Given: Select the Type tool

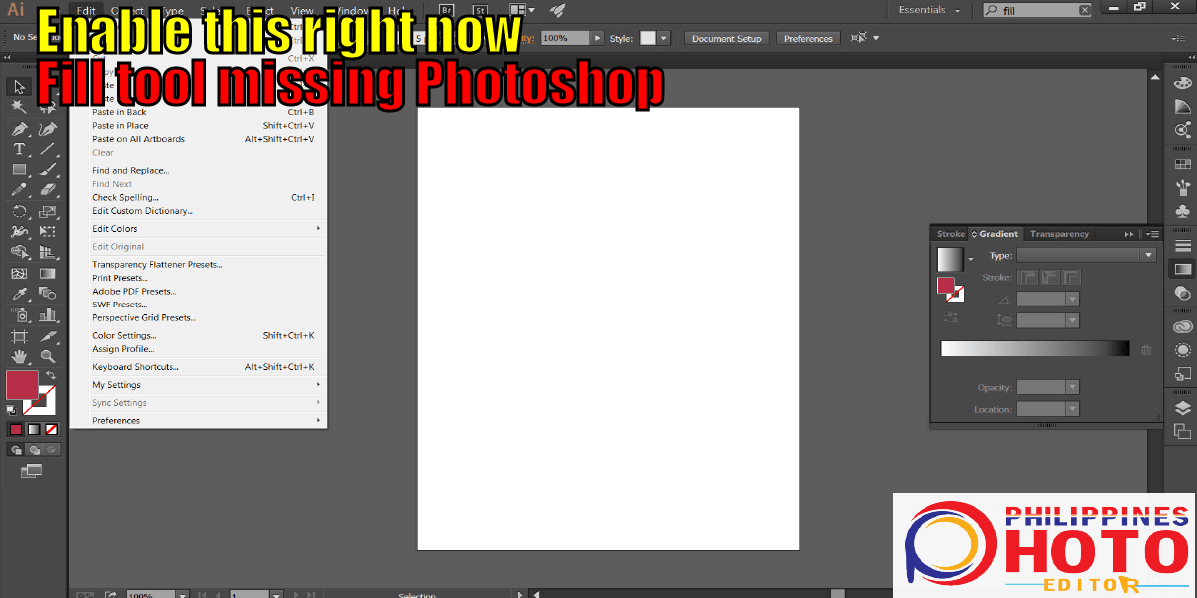Looking at the screenshot, I should (20, 149).
